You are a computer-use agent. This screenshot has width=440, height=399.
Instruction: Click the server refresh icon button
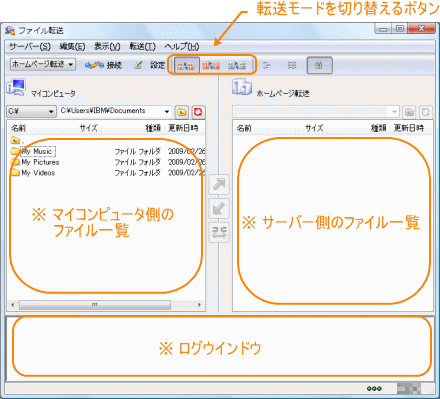click(x=426, y=112)
